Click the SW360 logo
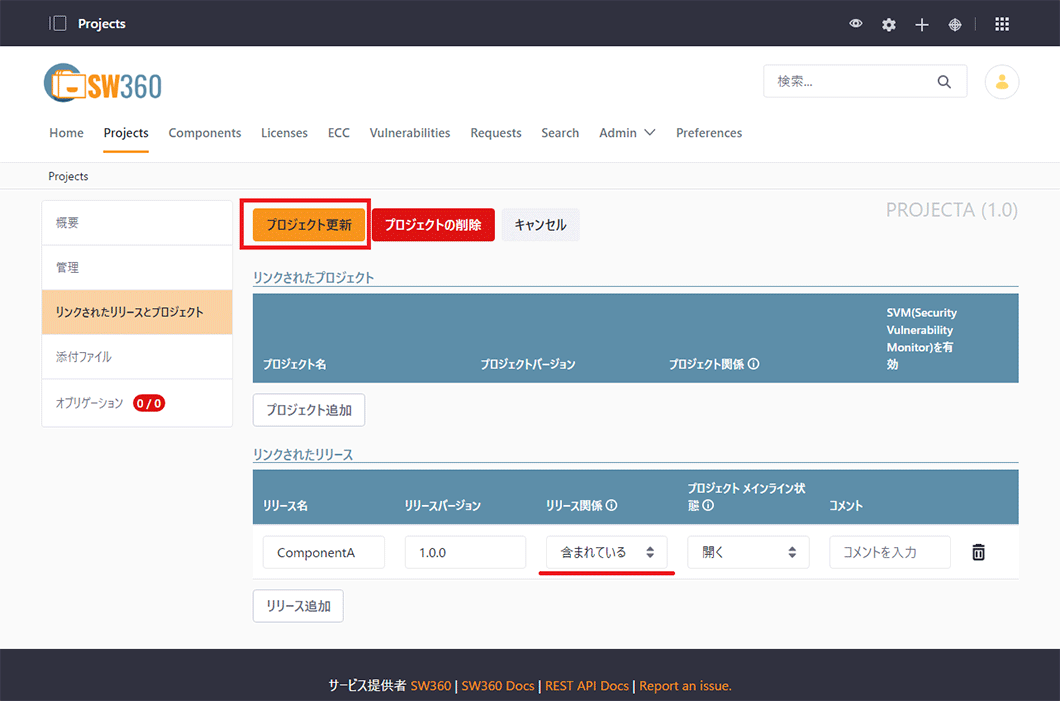The width and height of the screenshot is (1060, 701). click(103, 84)
